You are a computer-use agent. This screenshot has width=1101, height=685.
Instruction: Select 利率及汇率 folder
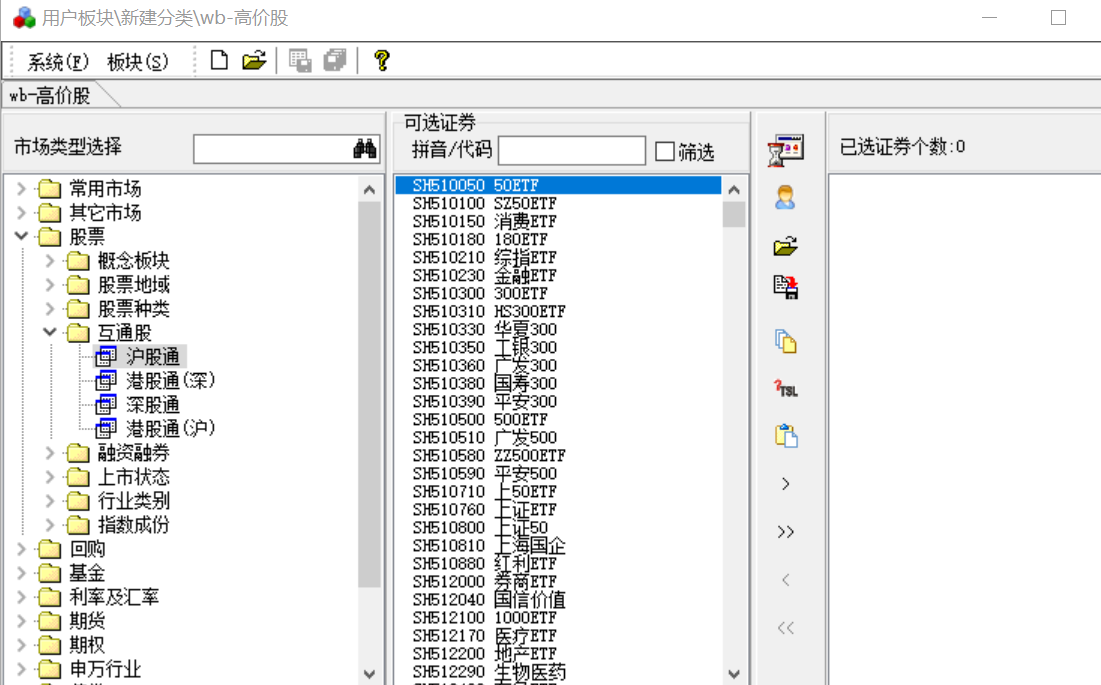(114, 597)
